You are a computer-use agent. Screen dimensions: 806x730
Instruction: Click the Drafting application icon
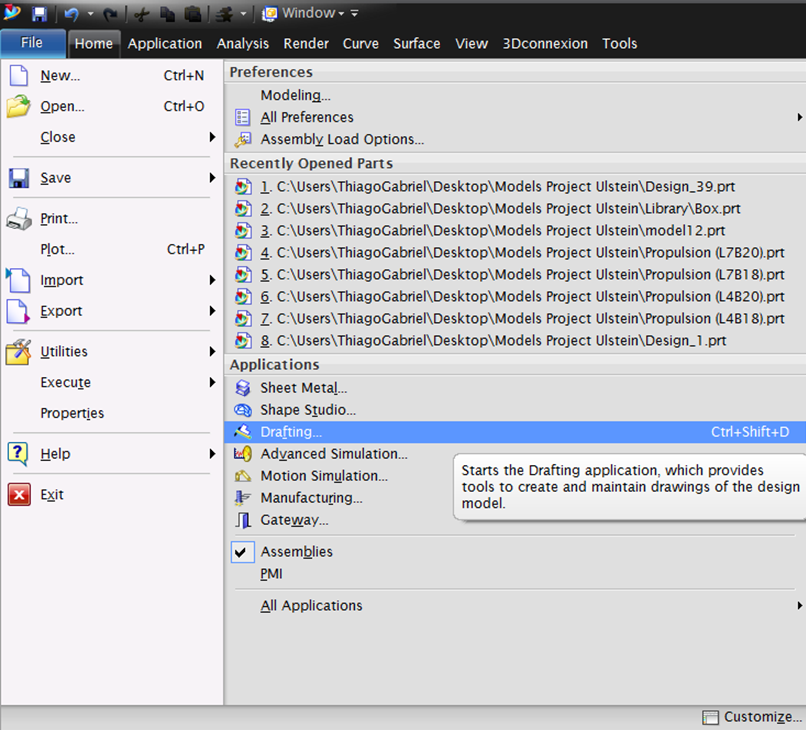click(243, 432)
